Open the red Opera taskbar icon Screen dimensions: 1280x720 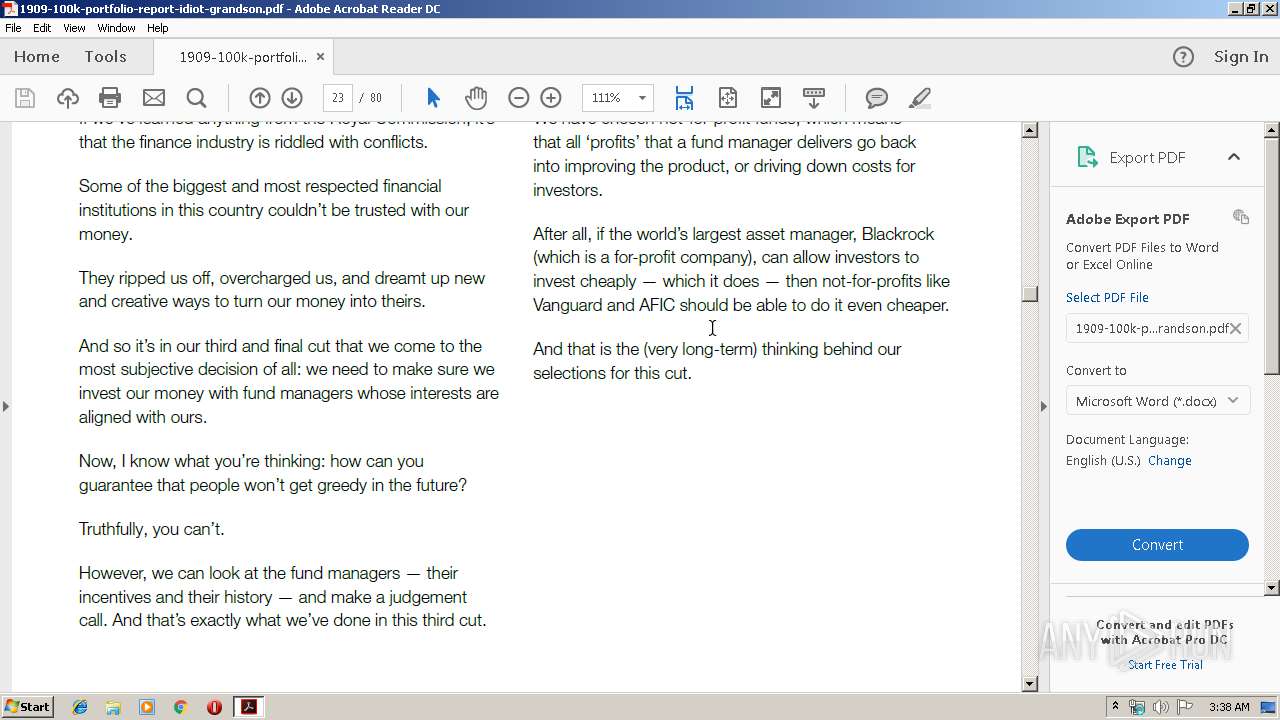pyautogui.click(x=214, y=707)
